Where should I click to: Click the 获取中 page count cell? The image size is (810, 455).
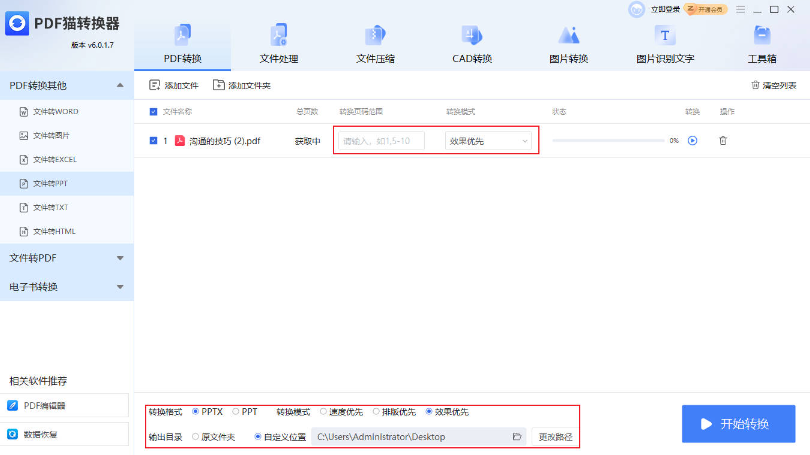[307, 141]
